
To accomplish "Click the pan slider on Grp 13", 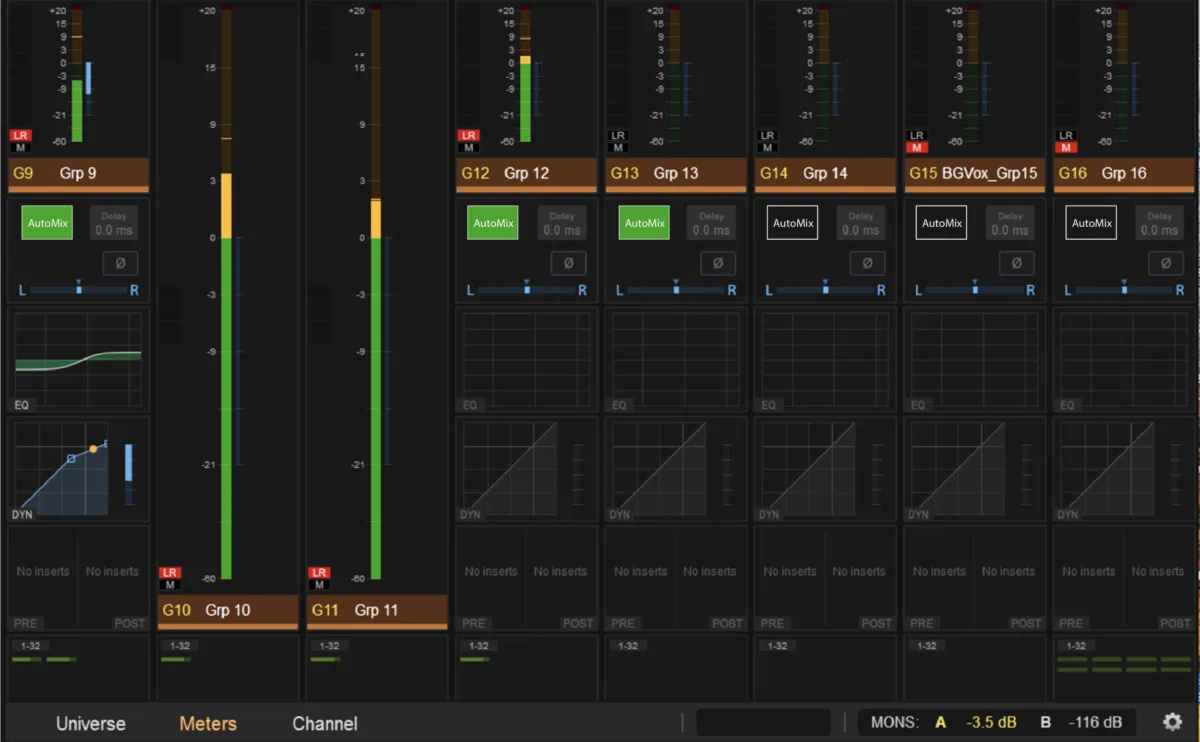I will (676, 290).
